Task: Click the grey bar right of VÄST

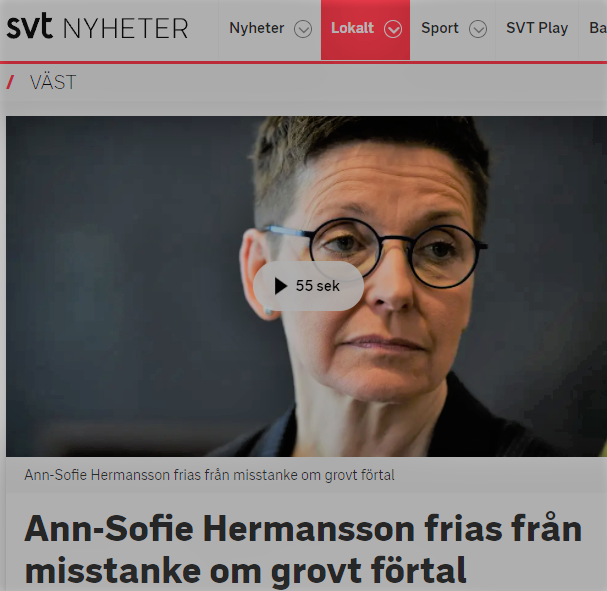Action: [x=341, y=82]
